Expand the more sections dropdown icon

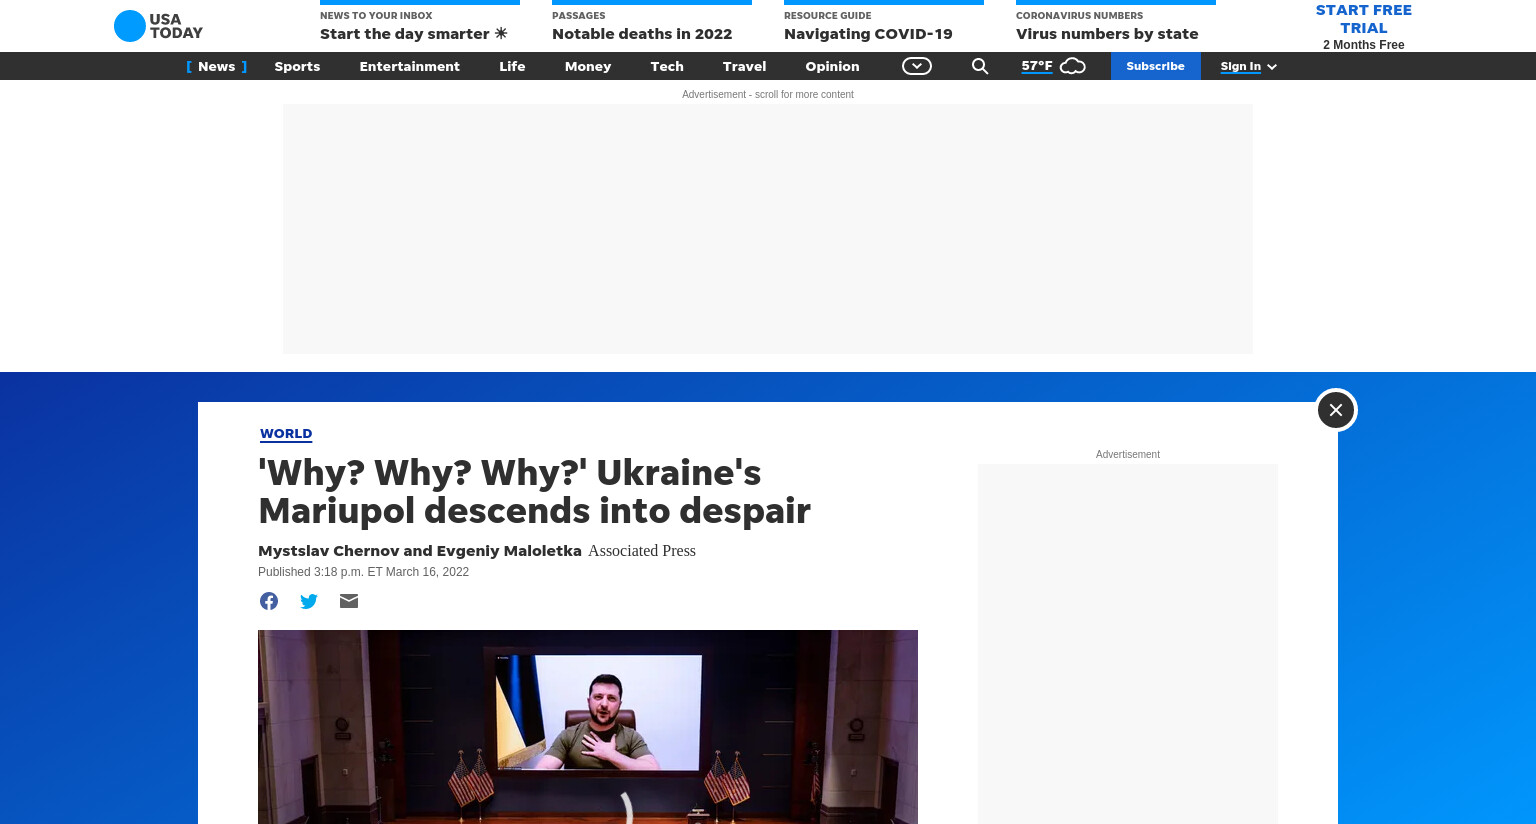[917, 66]
